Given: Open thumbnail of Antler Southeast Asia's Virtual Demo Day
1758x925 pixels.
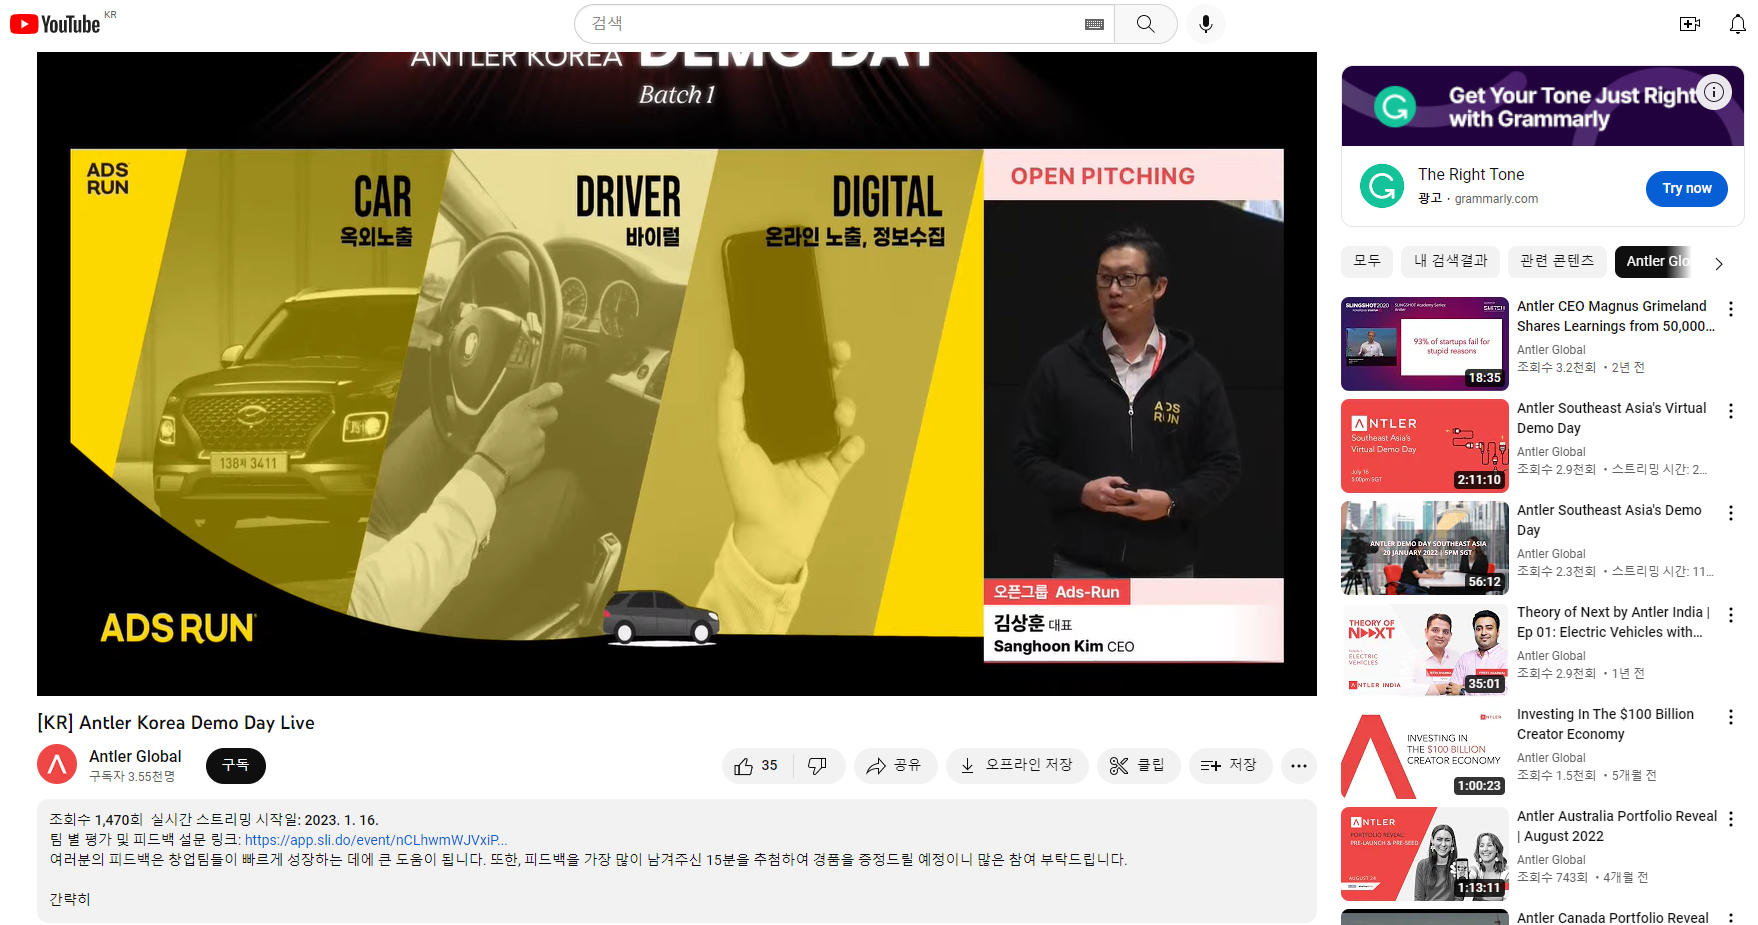Looking at the screenshot, I should (x=1425, y=446).
